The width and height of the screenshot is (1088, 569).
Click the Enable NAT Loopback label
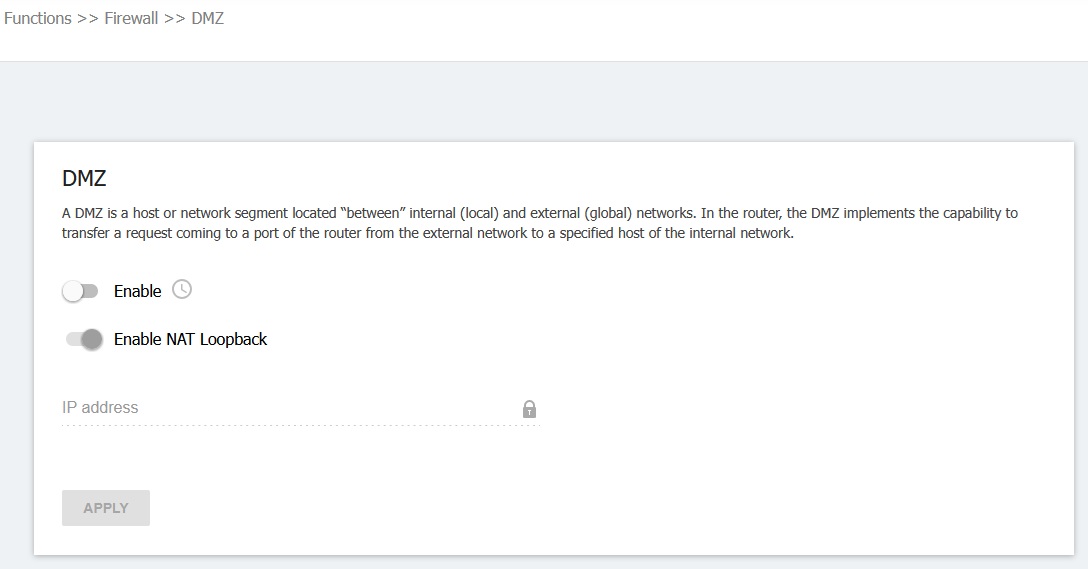click(190, 340)
